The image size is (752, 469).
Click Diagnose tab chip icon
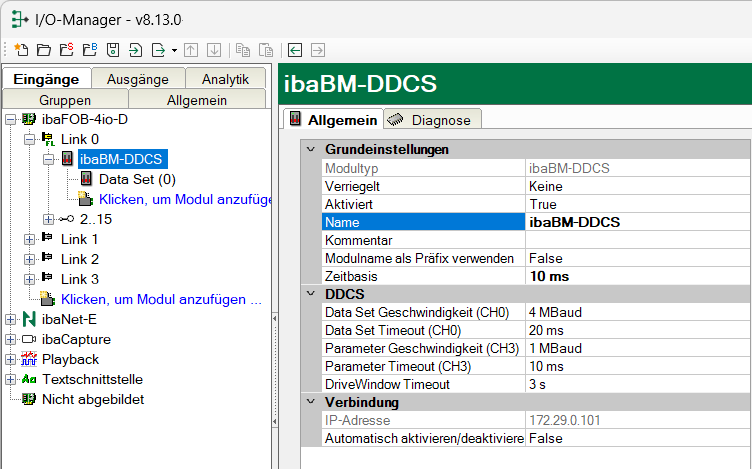click(395, 119)
